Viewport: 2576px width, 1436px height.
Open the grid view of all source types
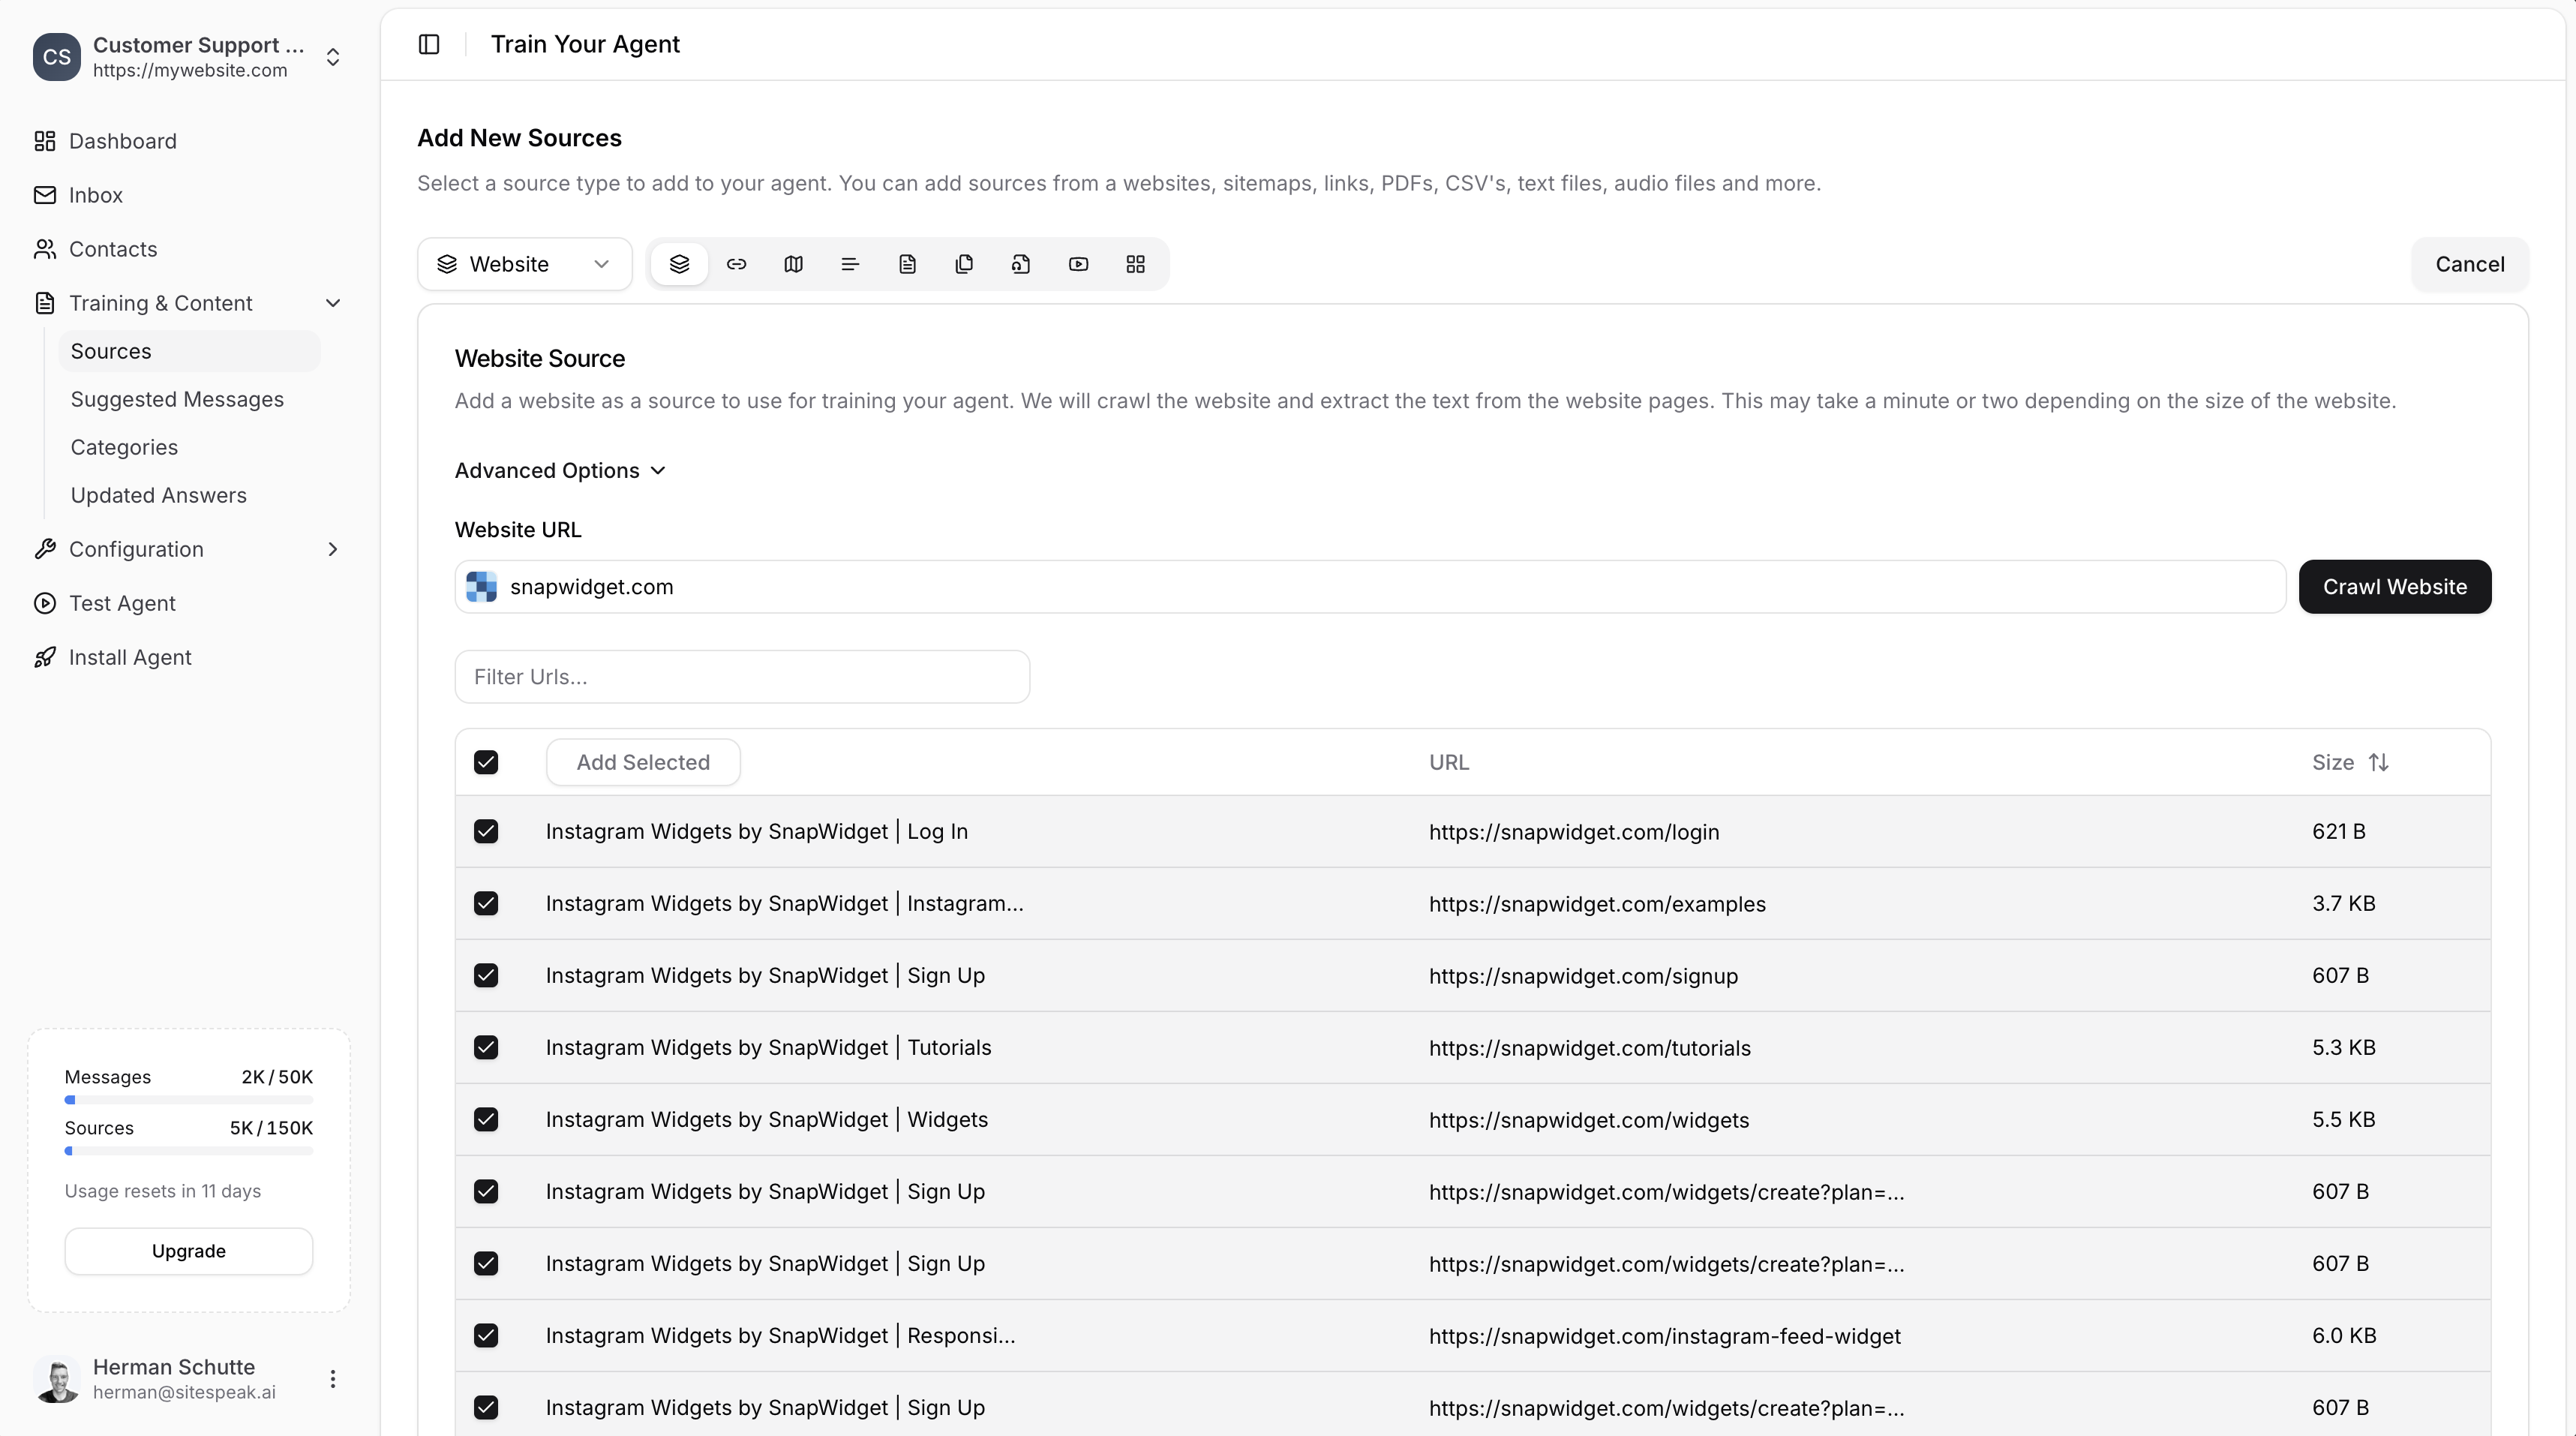1135,264
